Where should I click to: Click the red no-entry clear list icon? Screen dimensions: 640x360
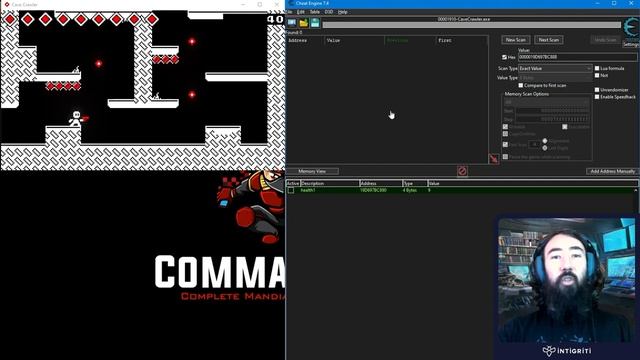(x=462, y=171)
